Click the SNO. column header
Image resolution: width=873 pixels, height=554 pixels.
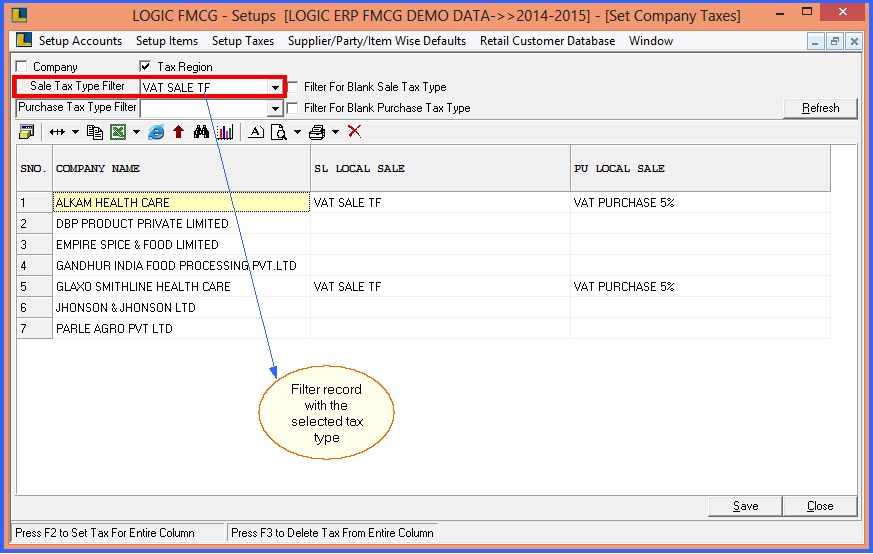click(x=34, y=168)
